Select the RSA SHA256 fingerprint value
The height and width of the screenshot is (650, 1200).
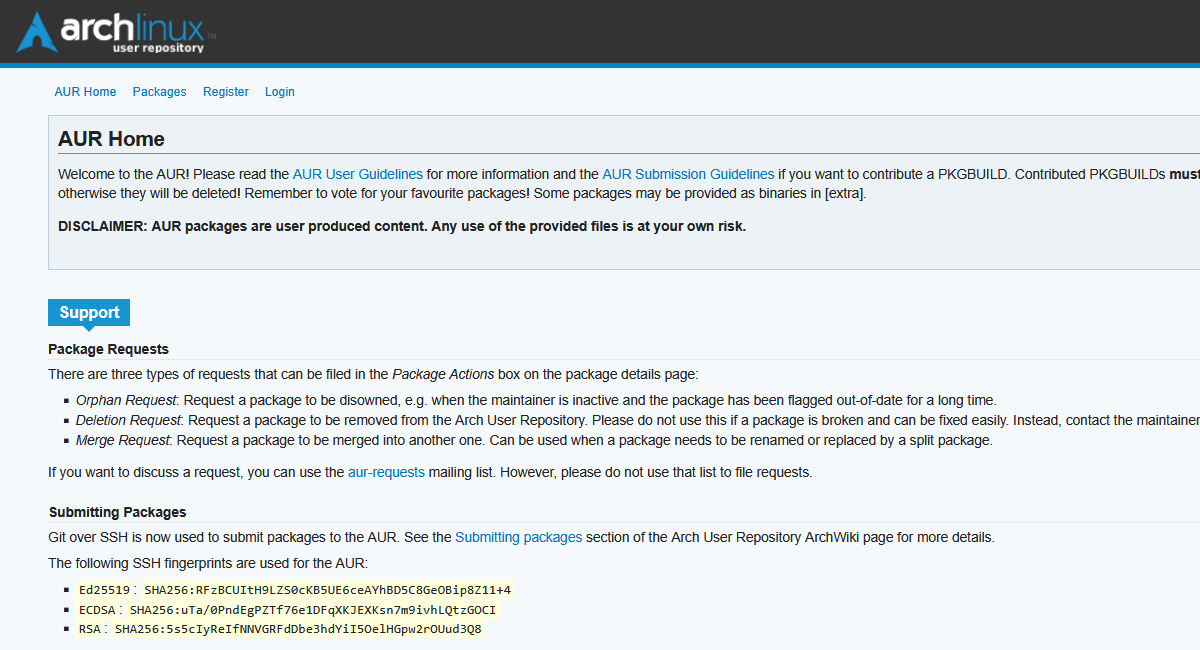(298, 629)
